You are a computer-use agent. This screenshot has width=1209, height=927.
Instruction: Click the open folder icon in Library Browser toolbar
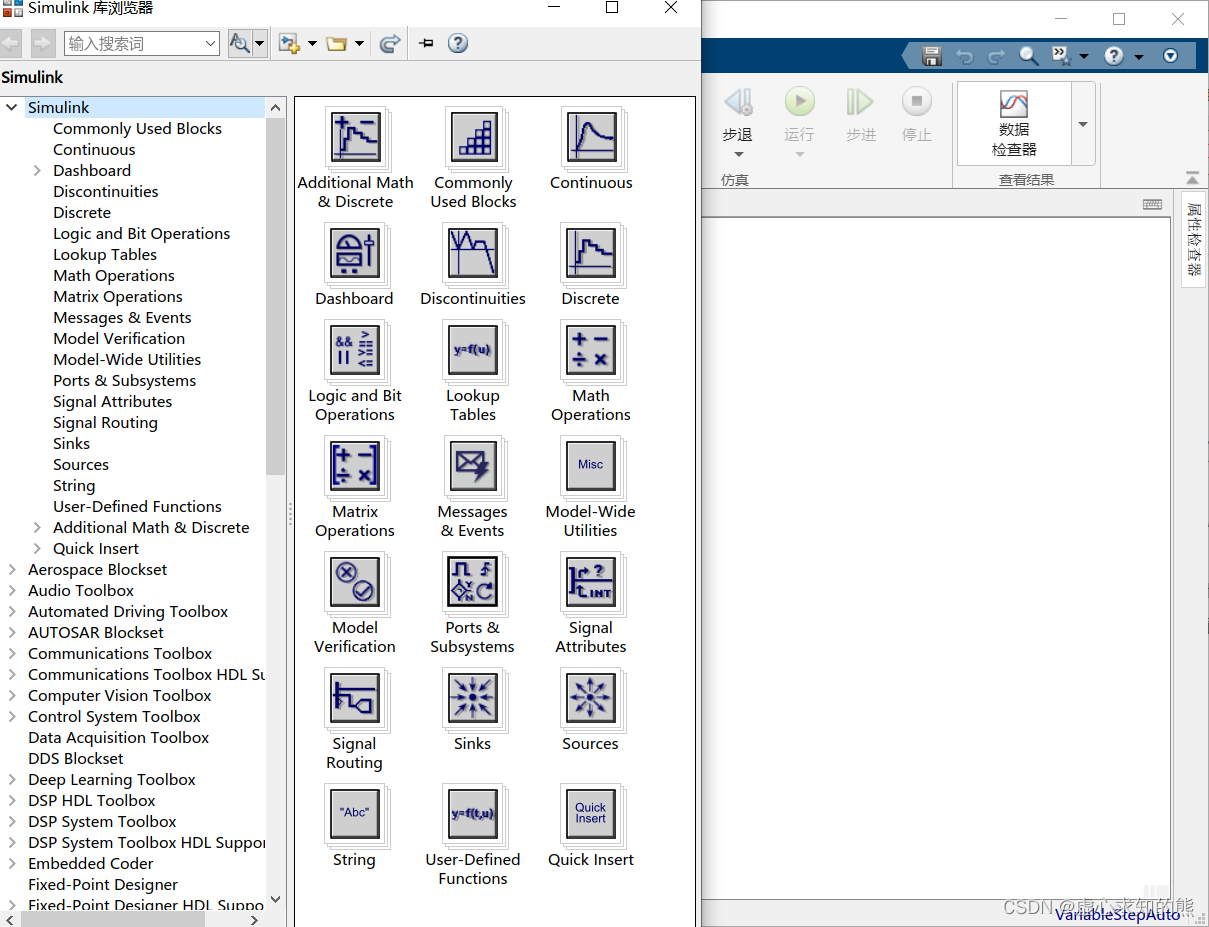click(x=336, y=43)
